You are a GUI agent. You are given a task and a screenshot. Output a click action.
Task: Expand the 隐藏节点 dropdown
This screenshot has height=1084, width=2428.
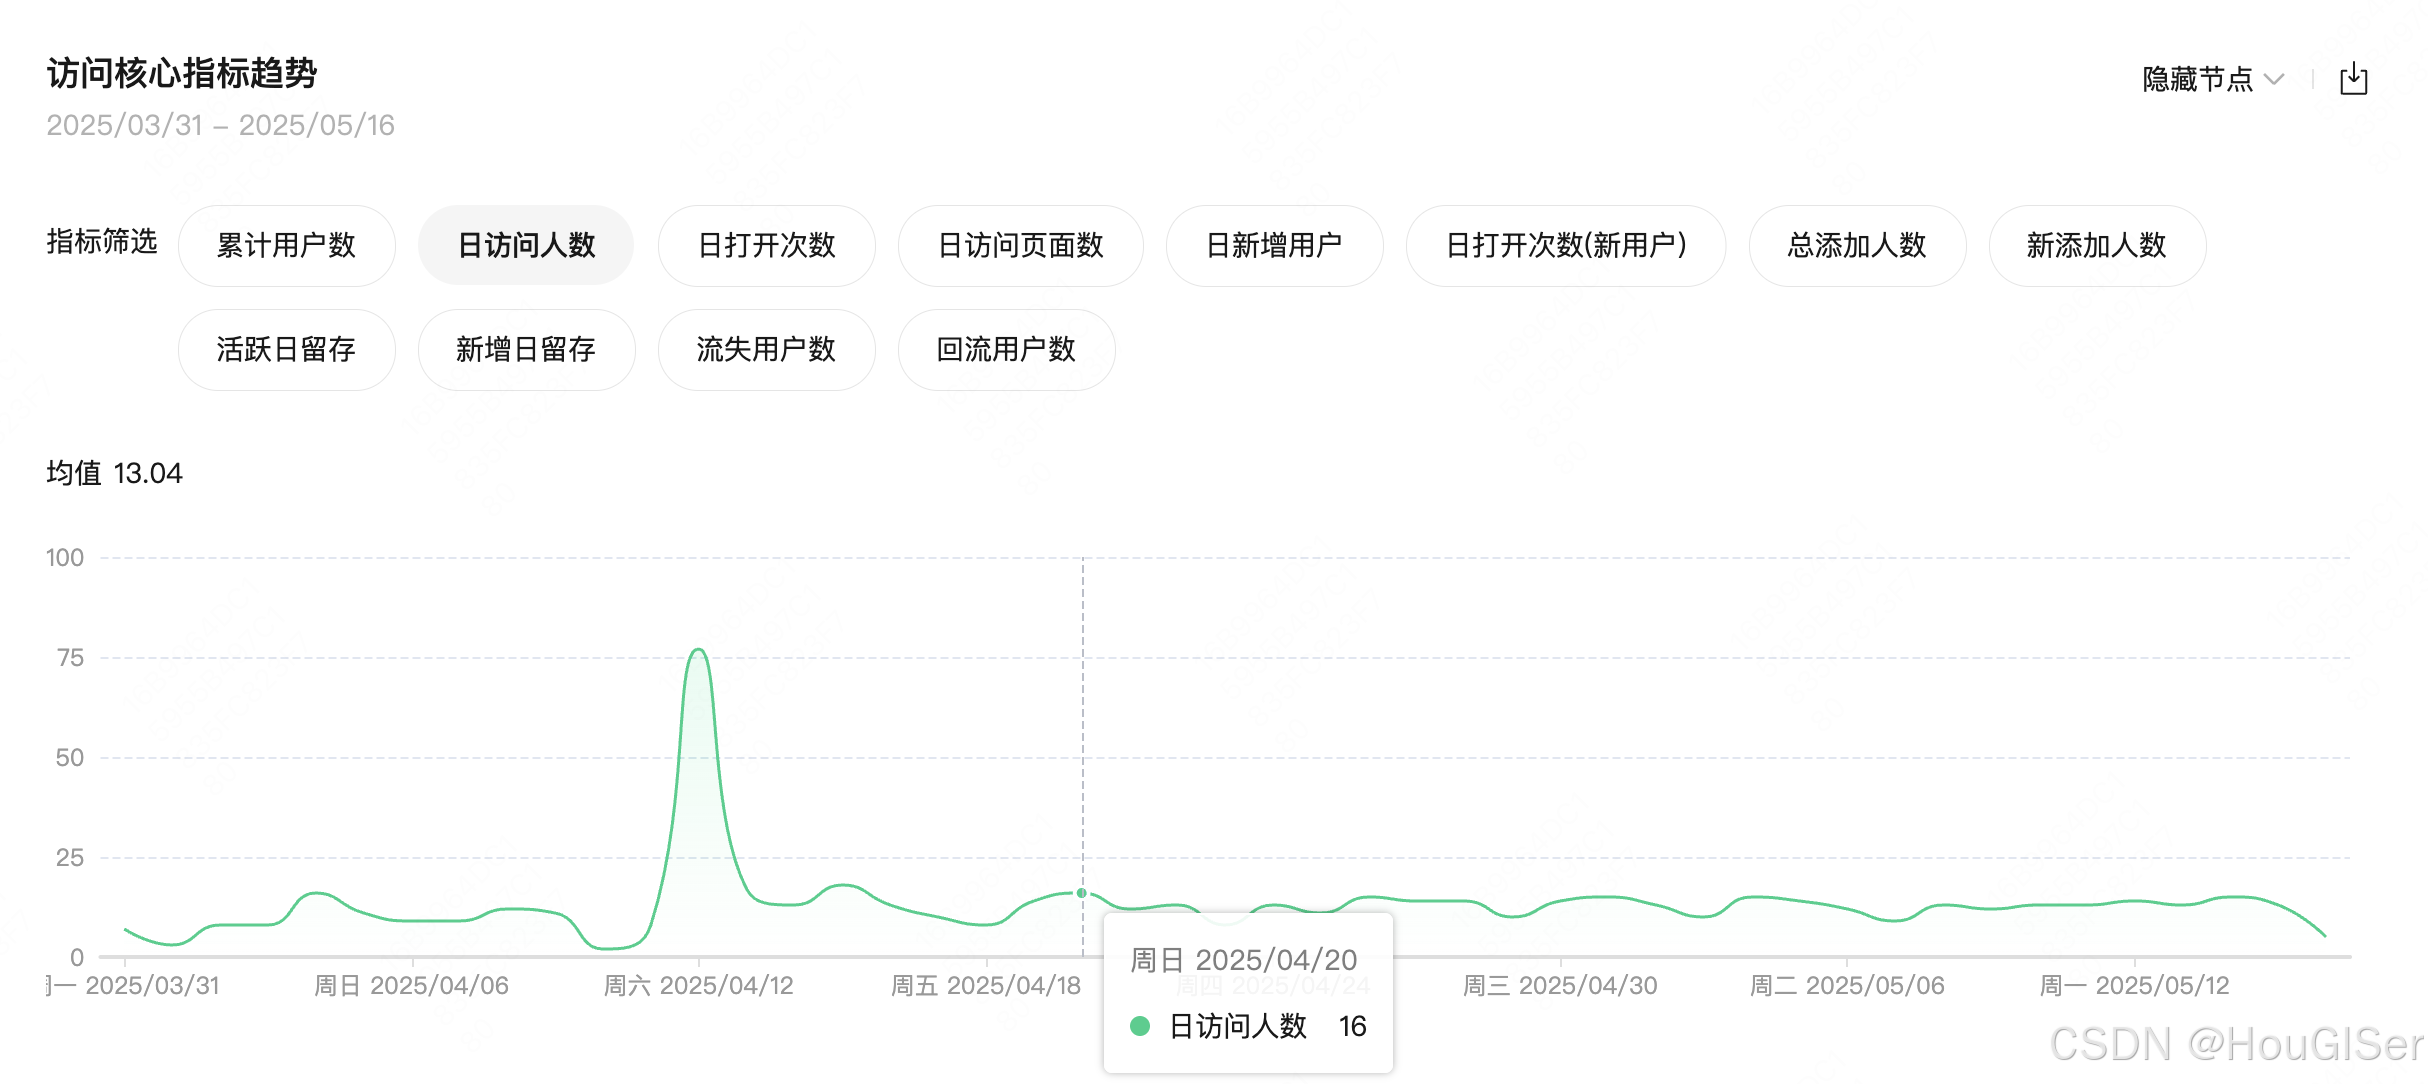(x=2212, y=79)
